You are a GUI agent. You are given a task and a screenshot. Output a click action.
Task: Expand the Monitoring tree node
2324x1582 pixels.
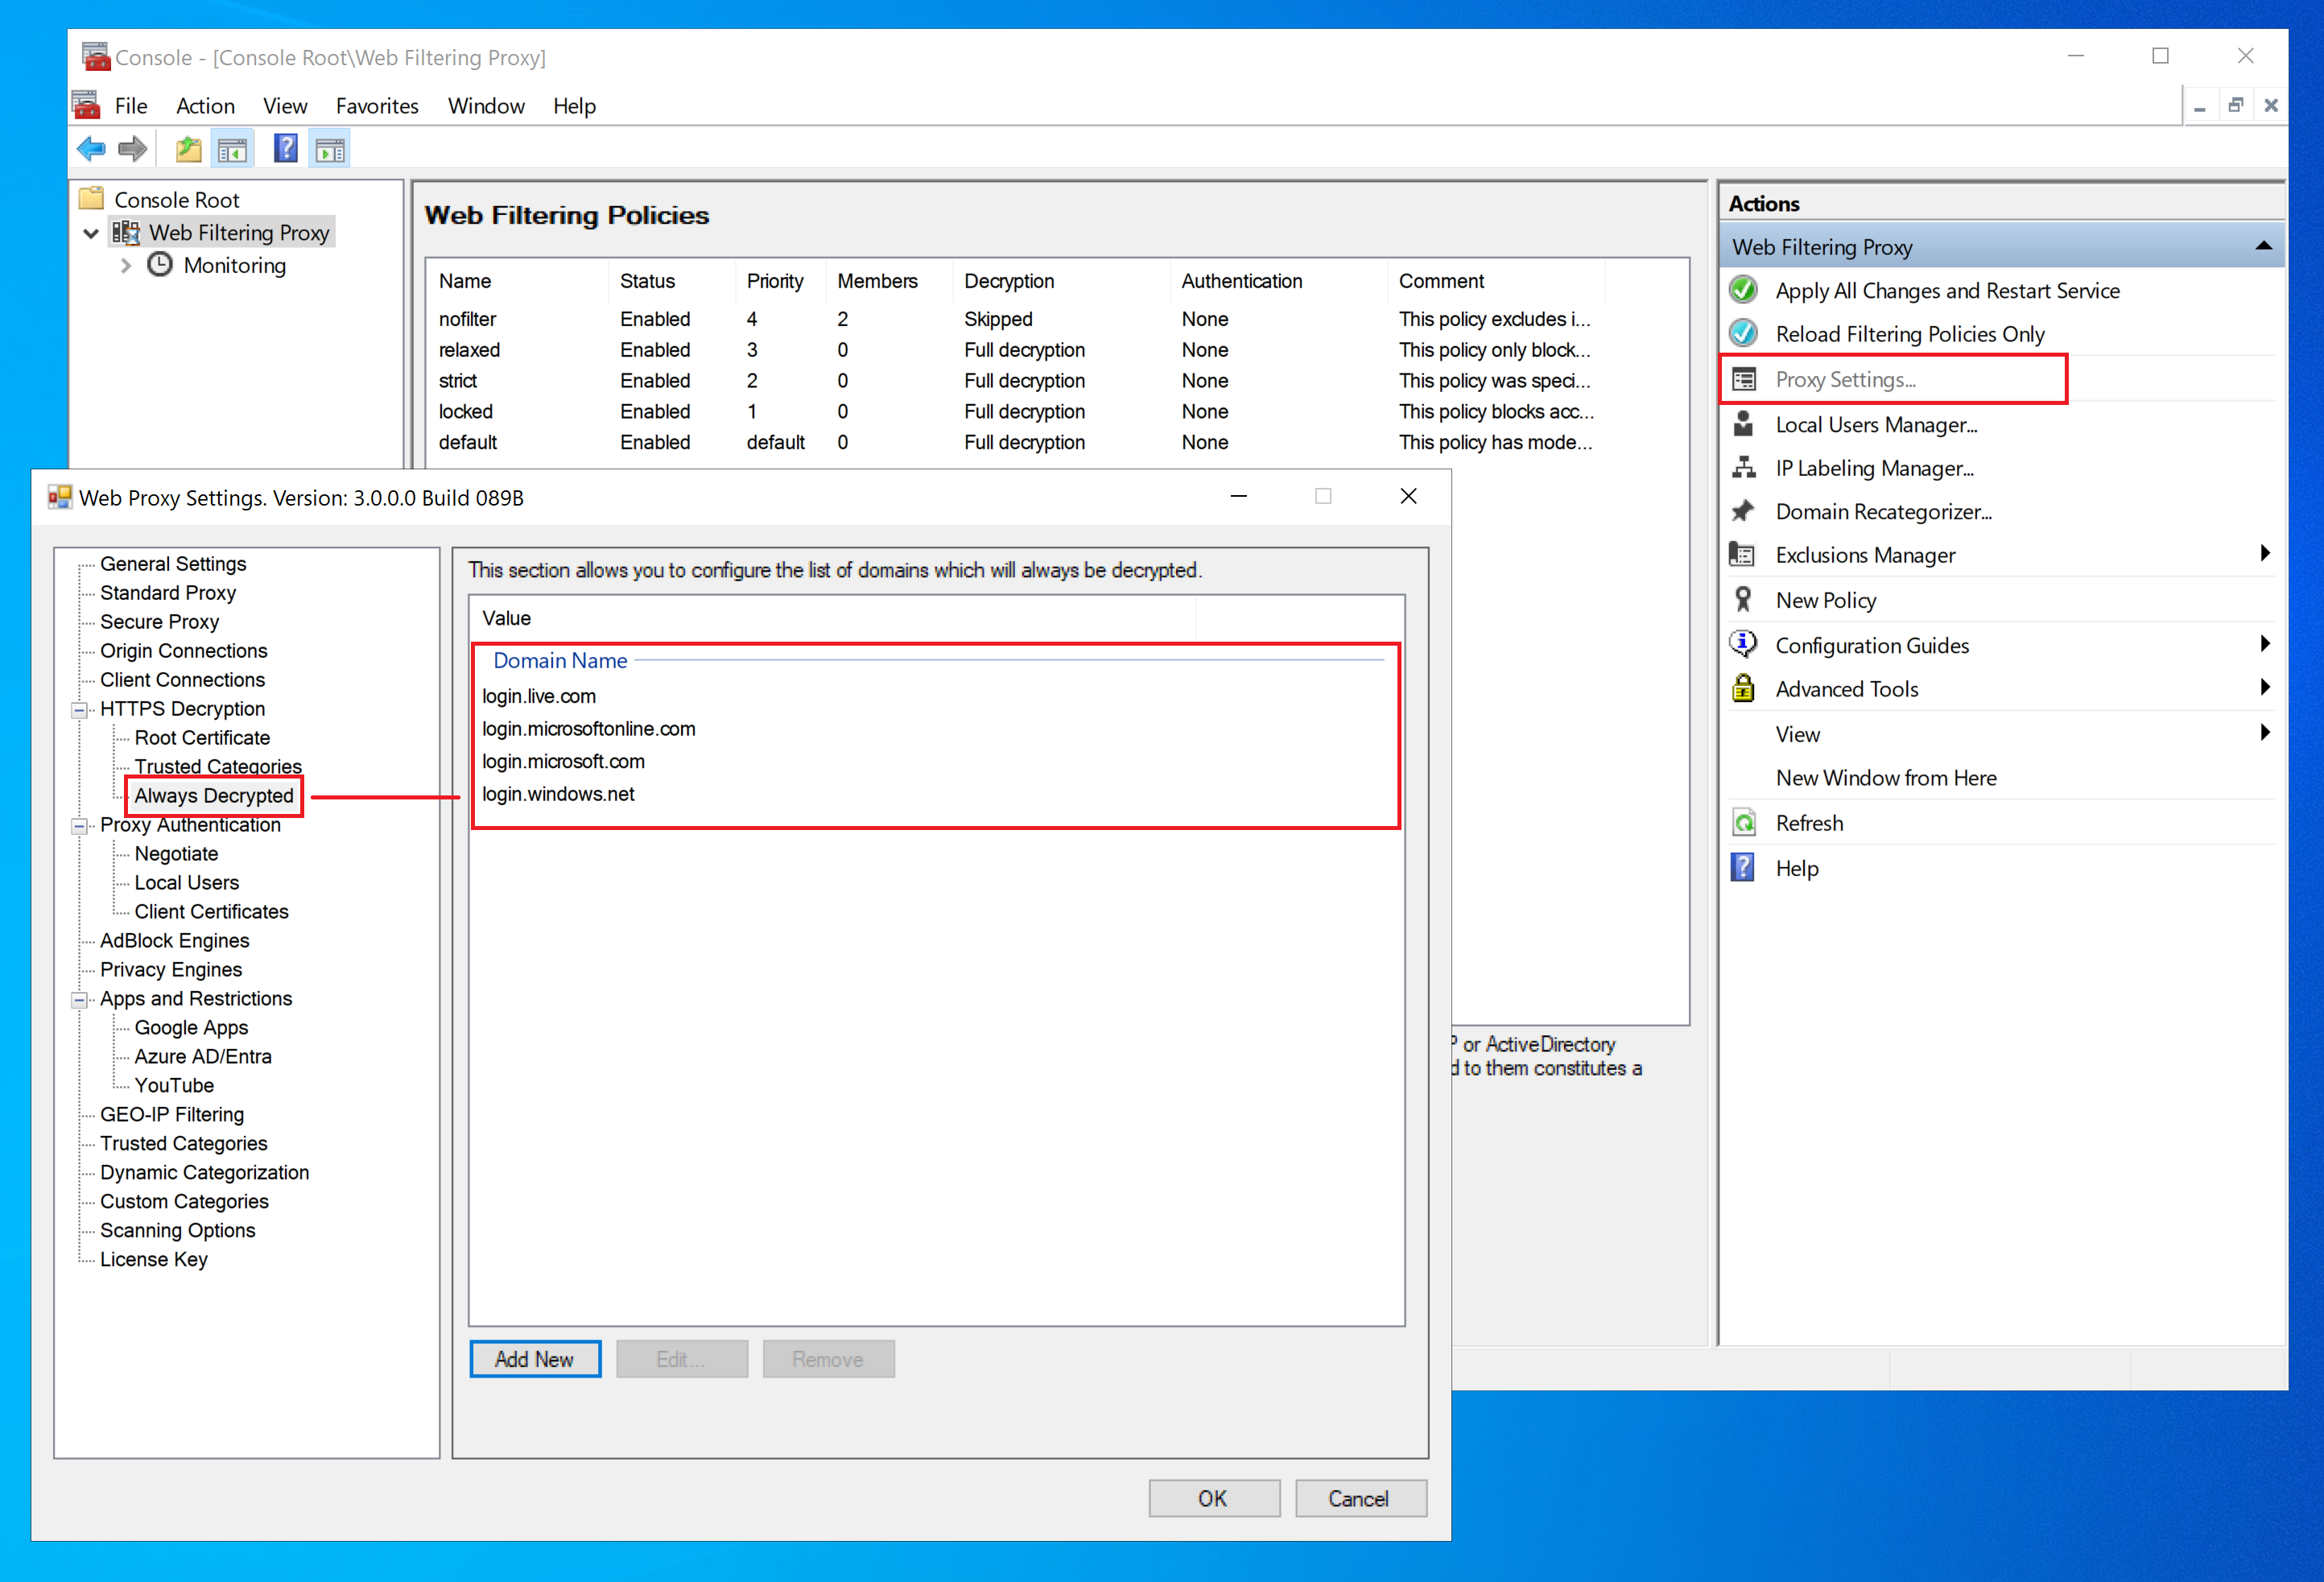point(126,266)
